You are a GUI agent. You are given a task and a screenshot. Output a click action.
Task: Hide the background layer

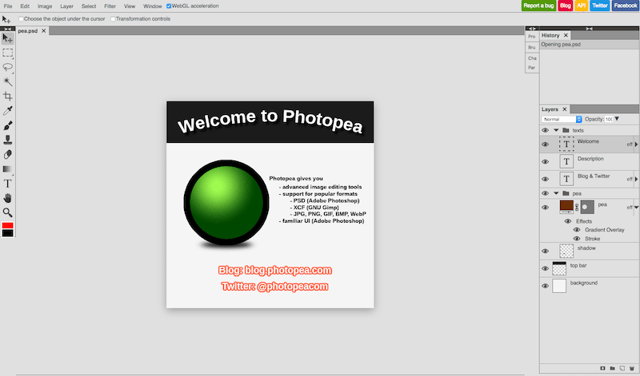click(x=545, y=286)
